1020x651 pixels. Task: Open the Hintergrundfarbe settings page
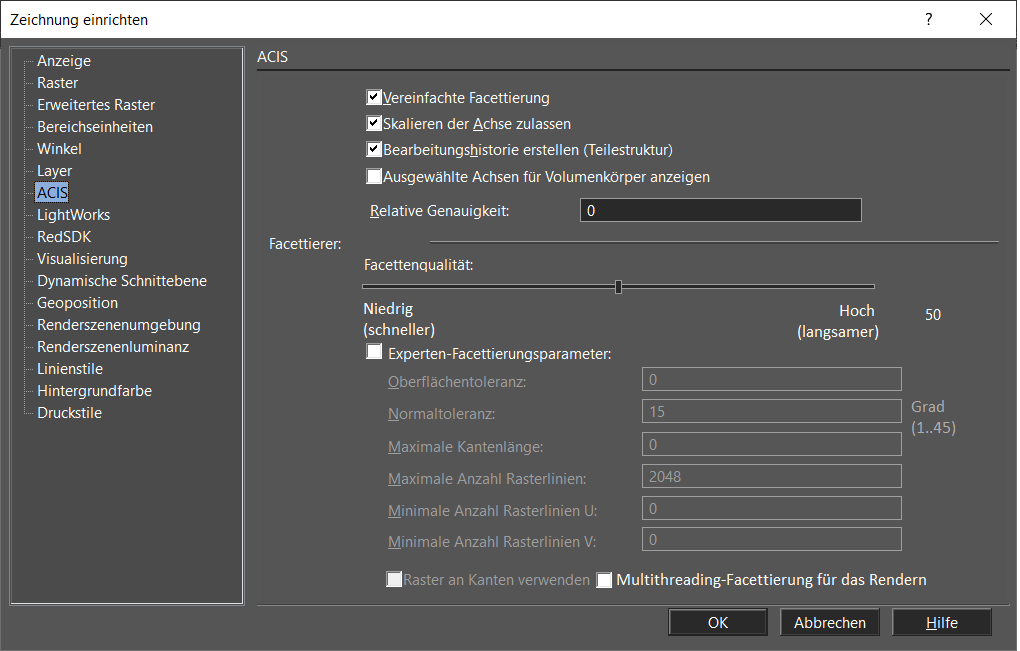[x=94, y=391]
